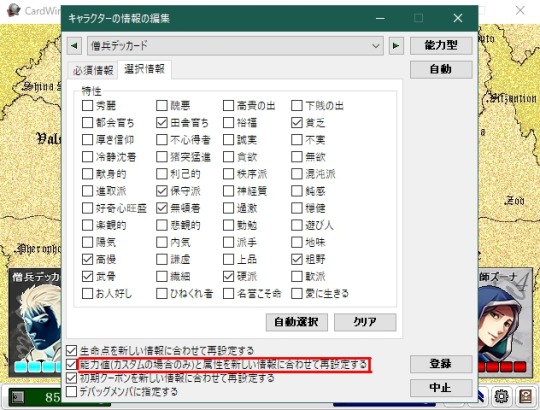
Task: Go to previous character with left arrow
Action: tap(74, 46)
